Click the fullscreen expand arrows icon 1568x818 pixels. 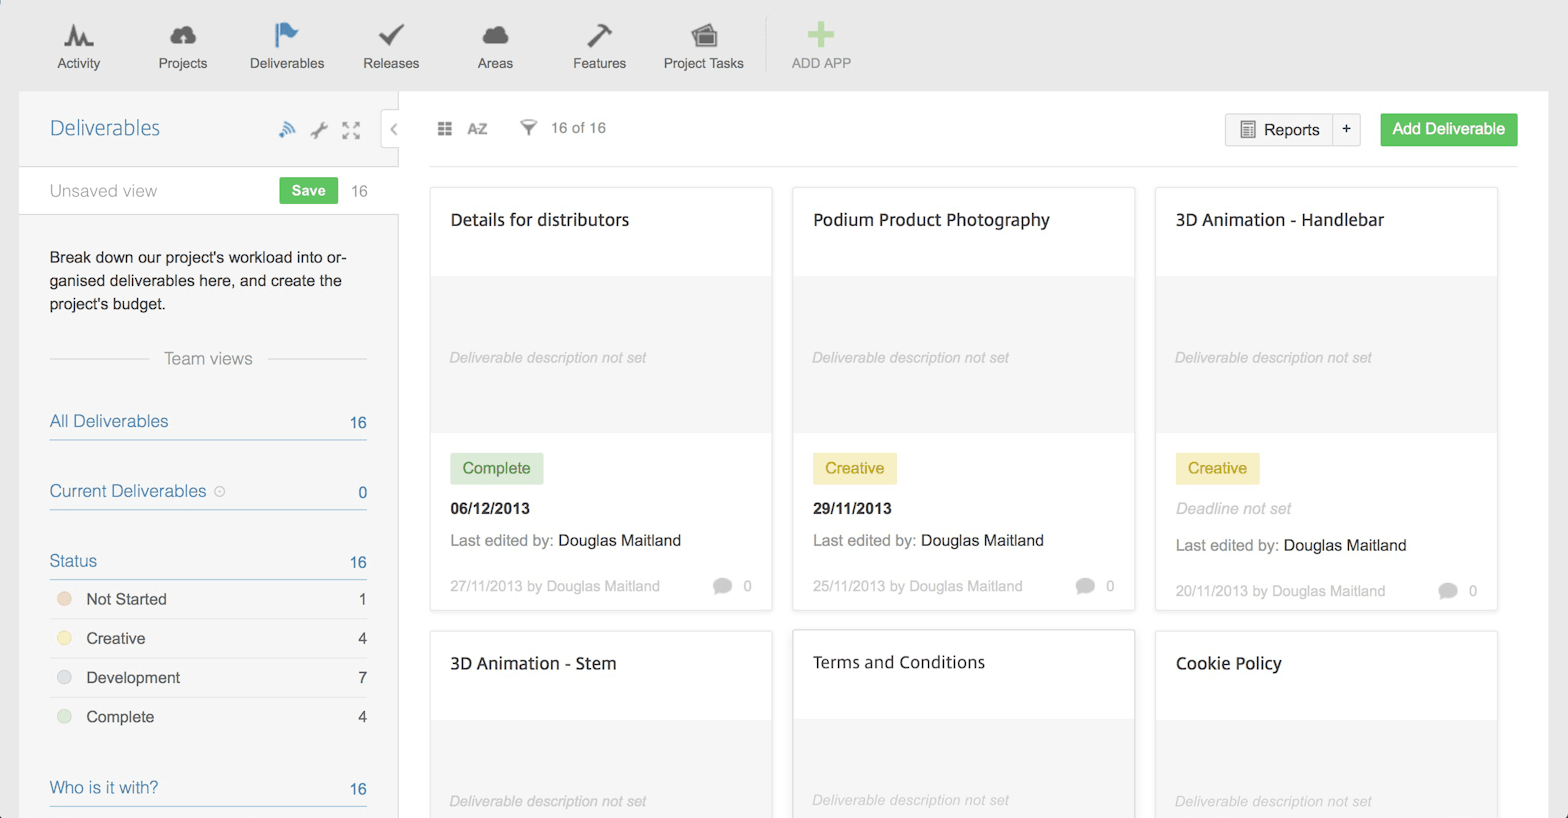pyautogui.click(x=351, y=129)
